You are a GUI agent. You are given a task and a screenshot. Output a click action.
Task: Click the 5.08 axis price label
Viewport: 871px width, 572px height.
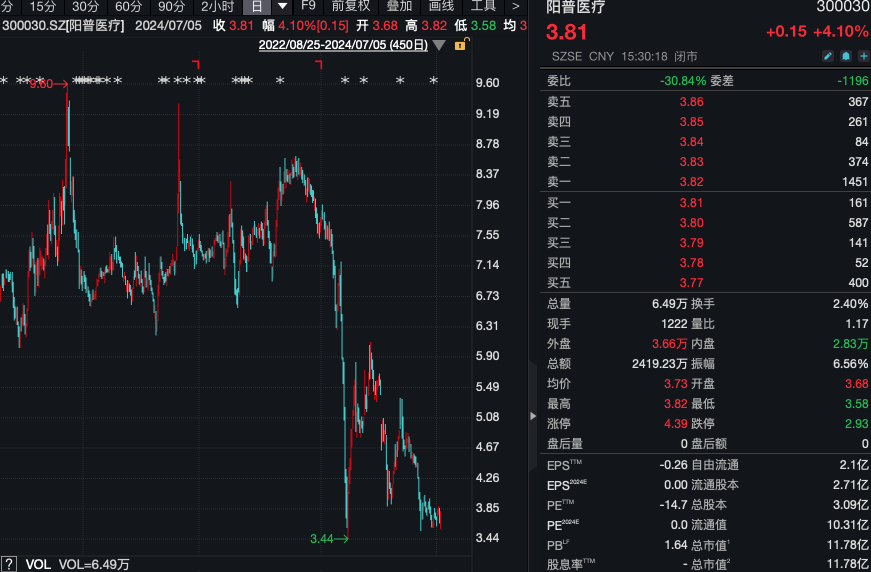(x=488, y=417)
